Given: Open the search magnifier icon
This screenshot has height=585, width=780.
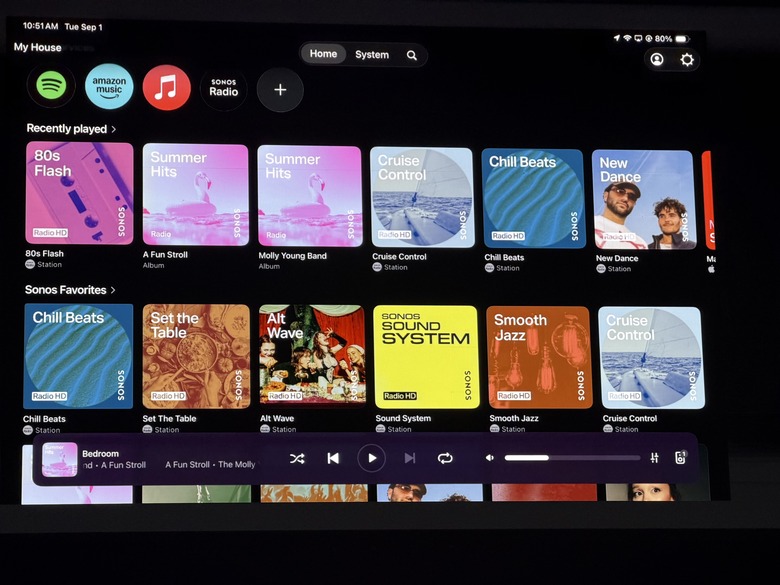Looking at the screenshot, I should coord(411,55).
